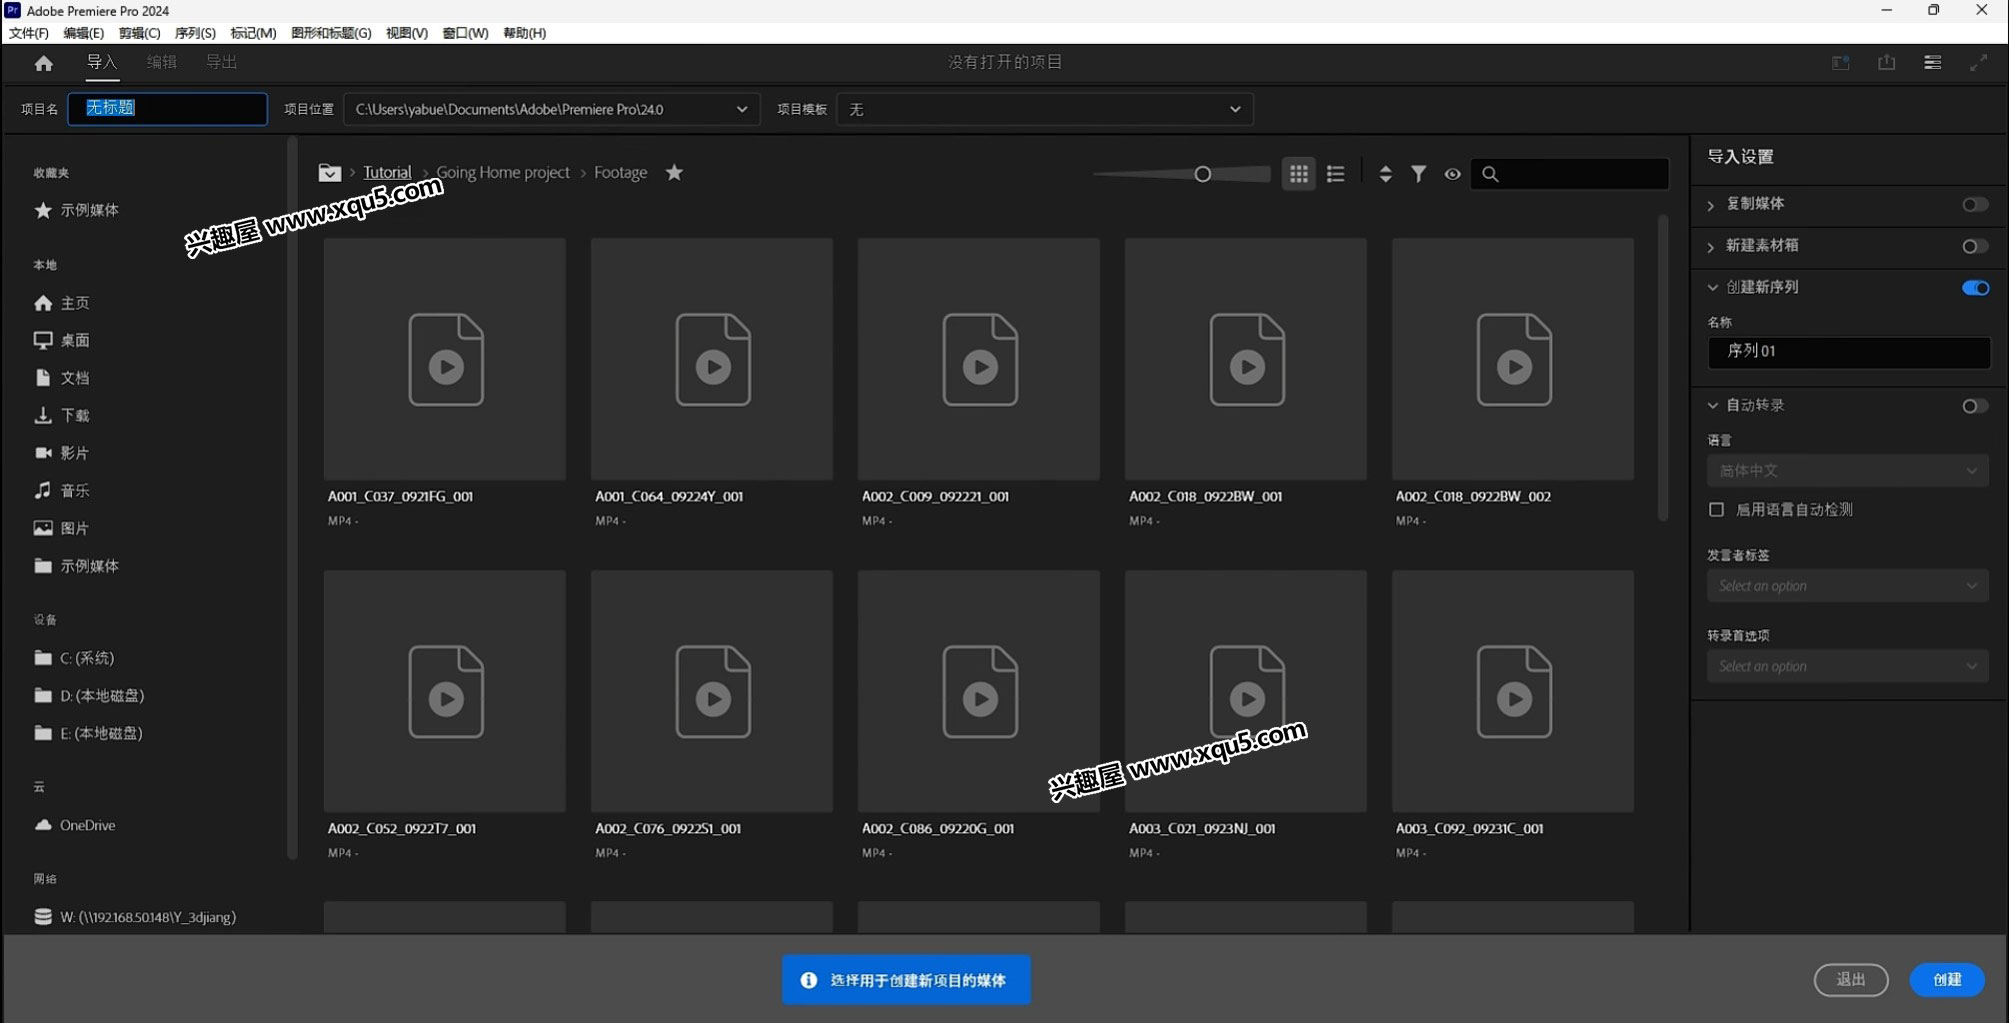Go to 主页 local location
2009x1023 pixels.
pos(62,303)
